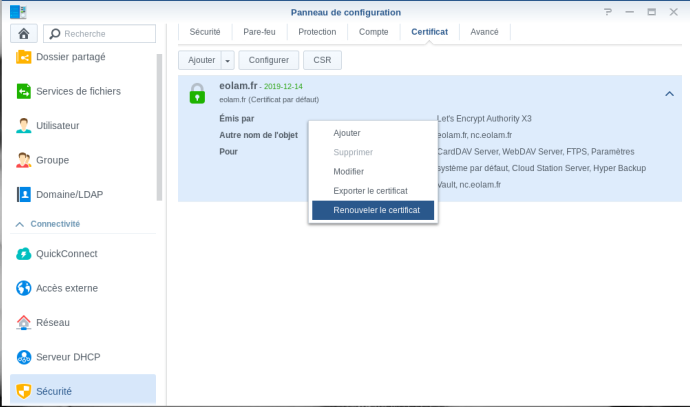Image resolution: width=690 pixels, height=407 pixels.
Task: Select Exporter le certificat from context menu
Action: [x=370, y=191]
